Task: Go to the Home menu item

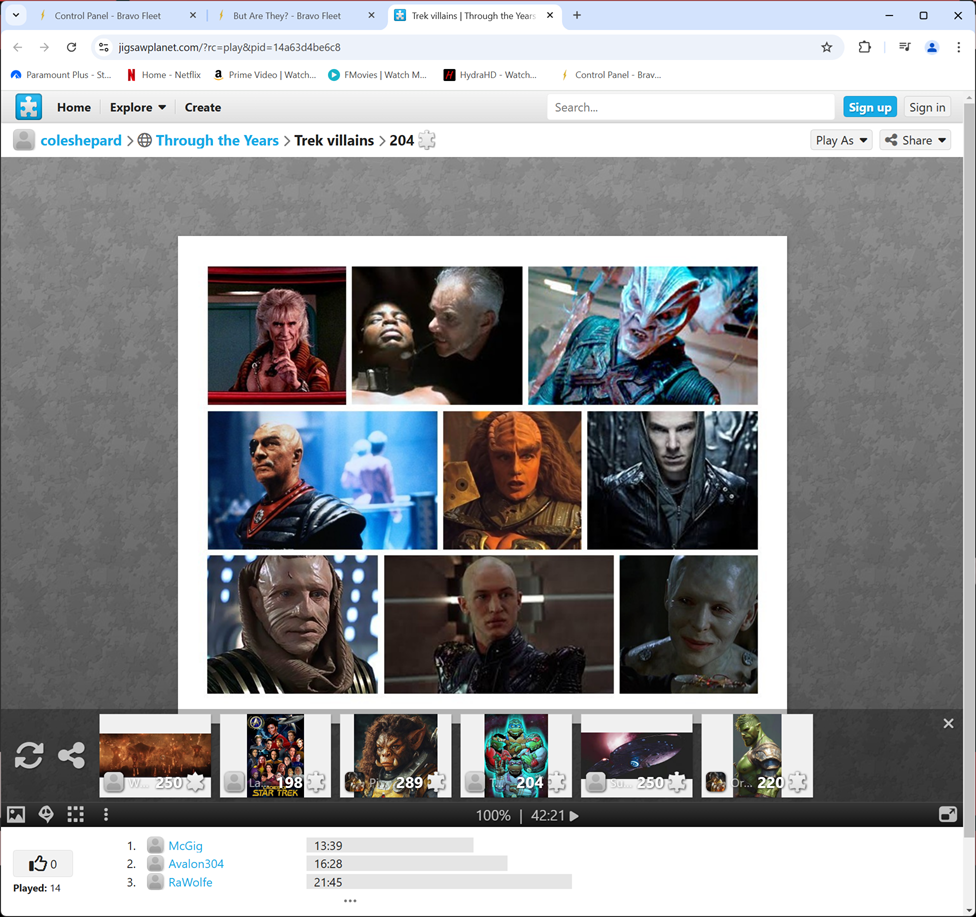Action: point(74,107)
